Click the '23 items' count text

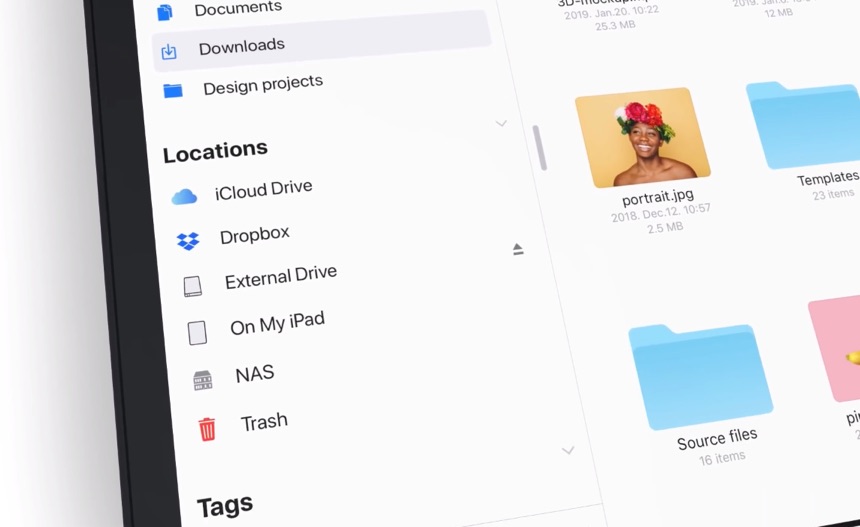click(833, 194)
